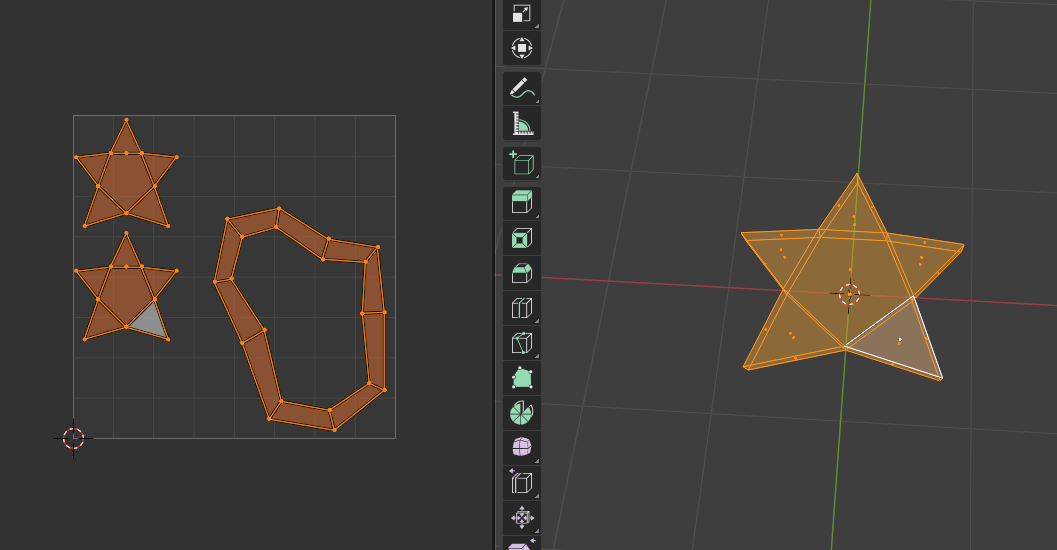
Task: Choose the Loop Cut tool
Action: coord(521,308)
